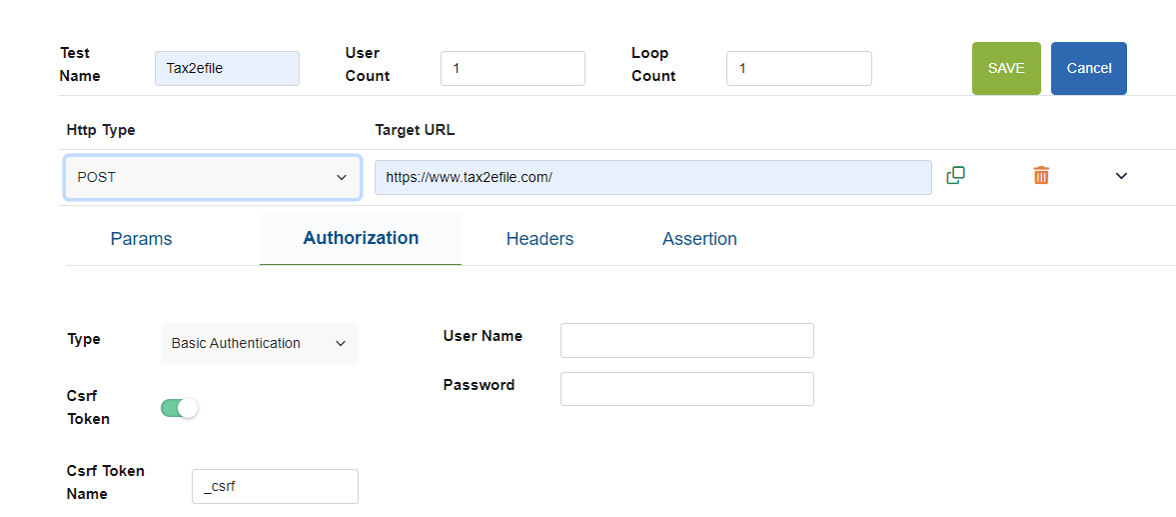Open the Headers tab

pos(539,239)
